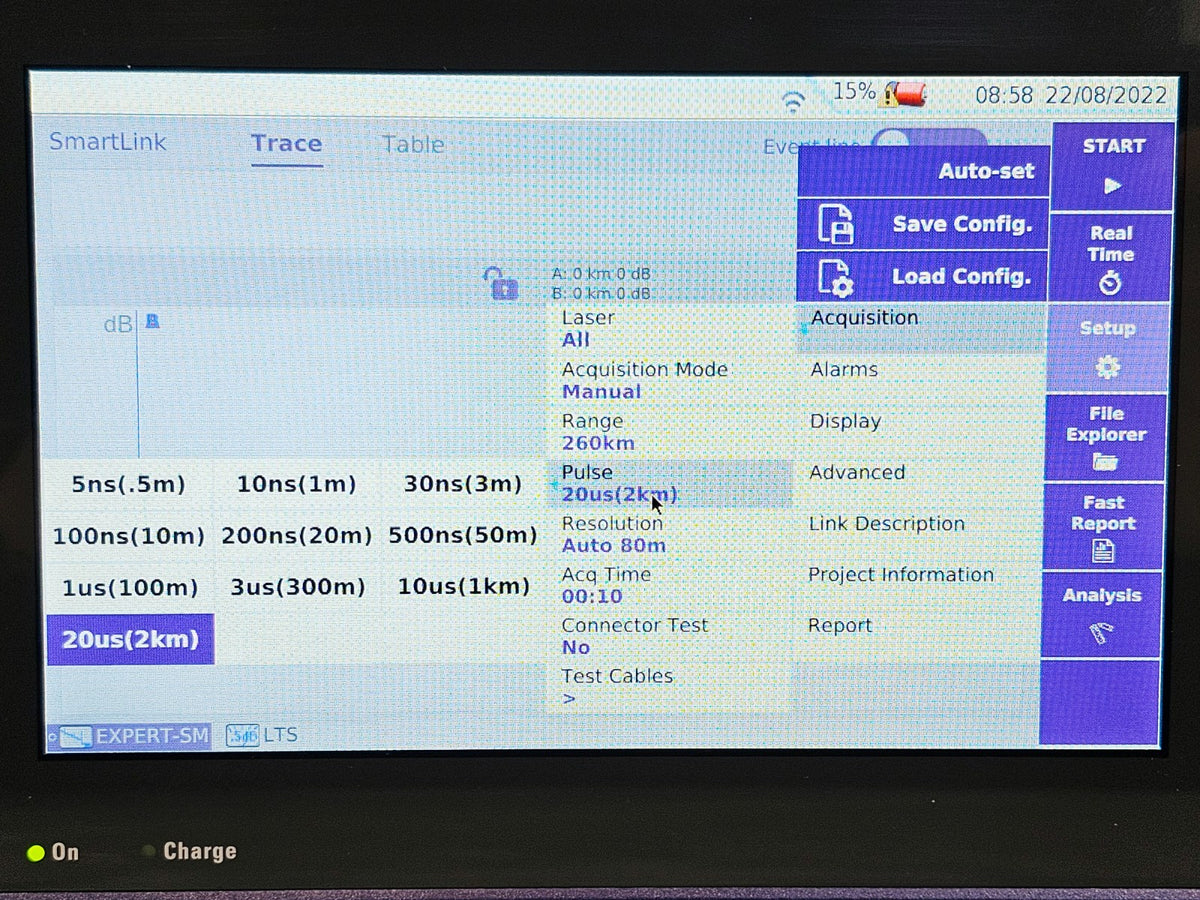Image resolution: width=1200 pixels, height=900 pixels.
Task: Switch to the Table tab
Action: [413, 145]
